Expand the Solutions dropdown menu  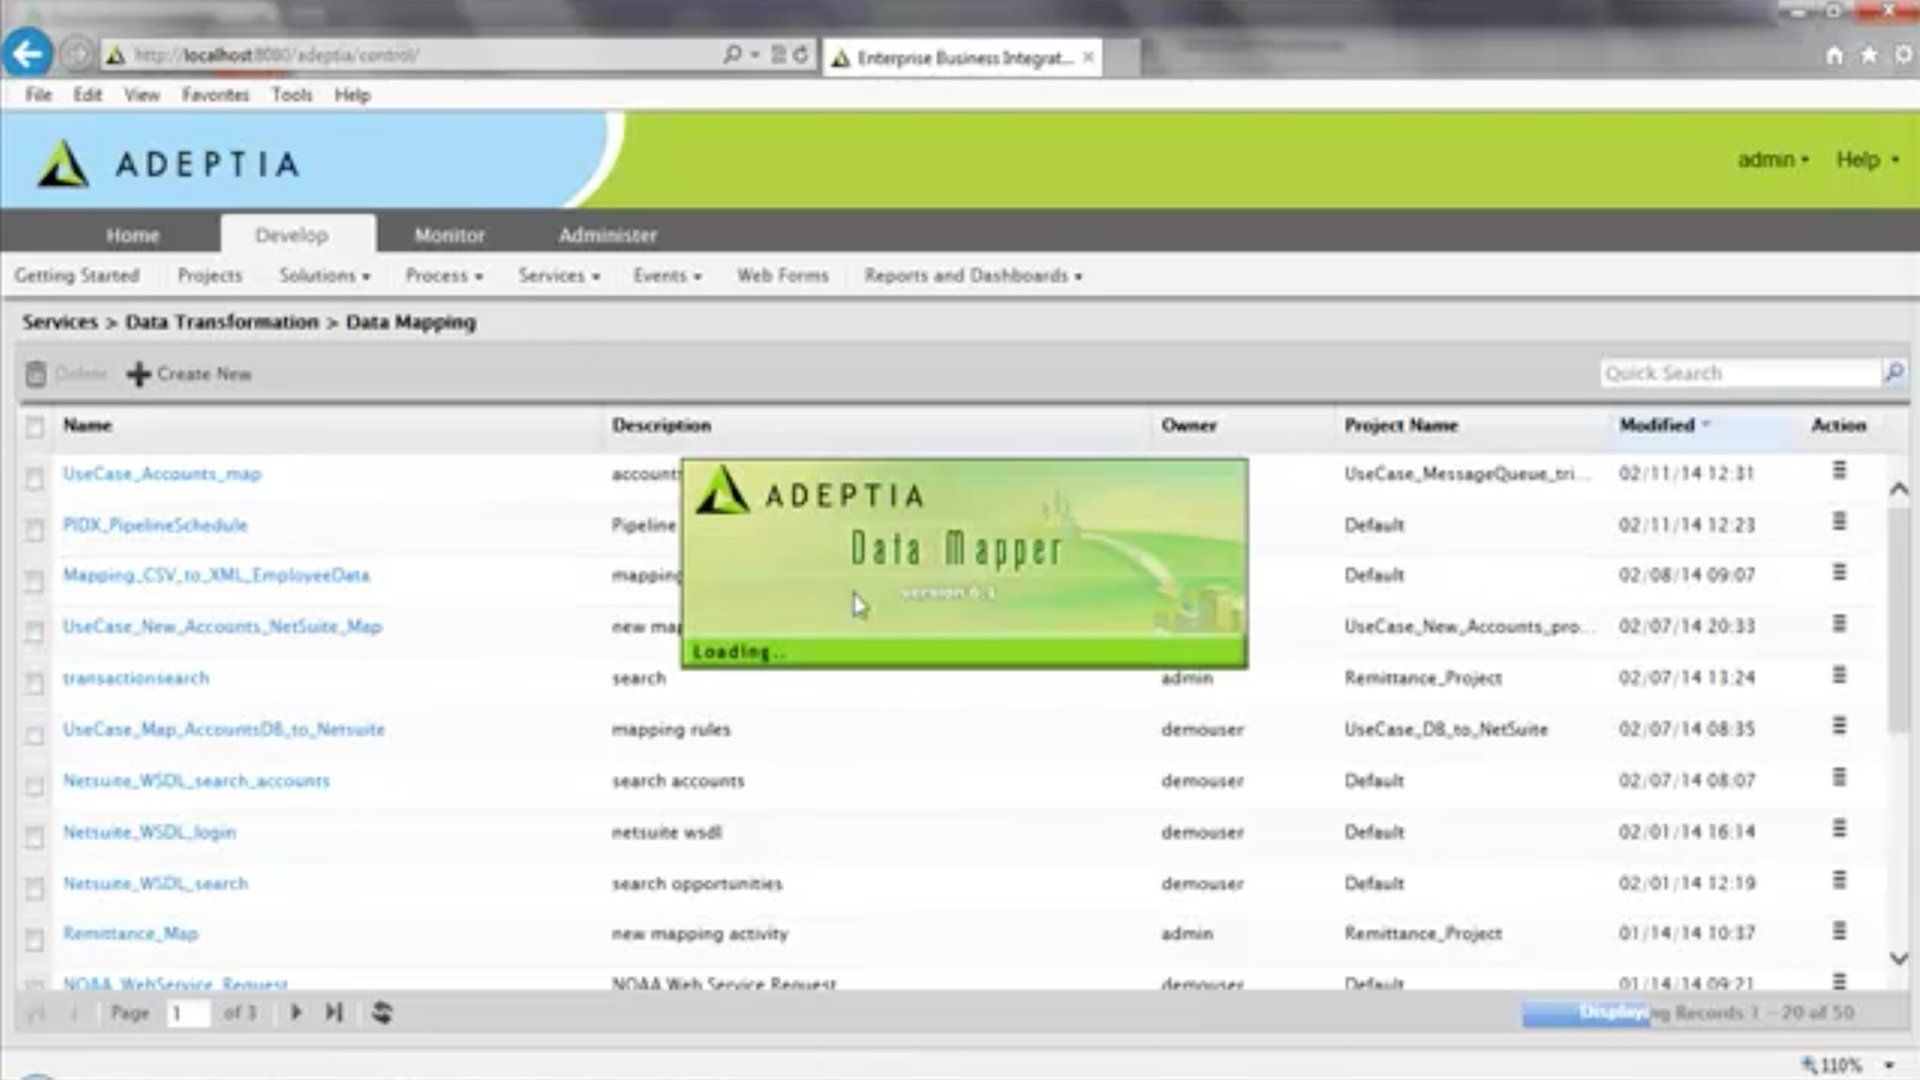point(324,276)
